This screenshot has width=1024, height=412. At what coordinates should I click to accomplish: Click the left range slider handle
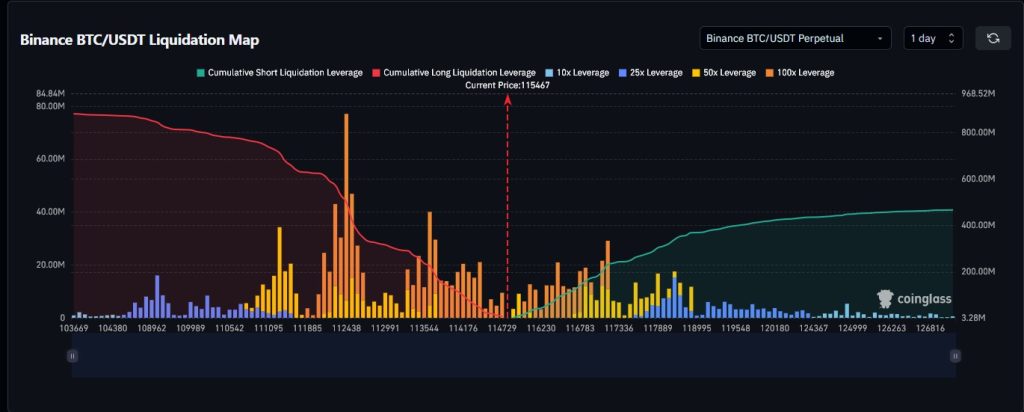[72, 355]
